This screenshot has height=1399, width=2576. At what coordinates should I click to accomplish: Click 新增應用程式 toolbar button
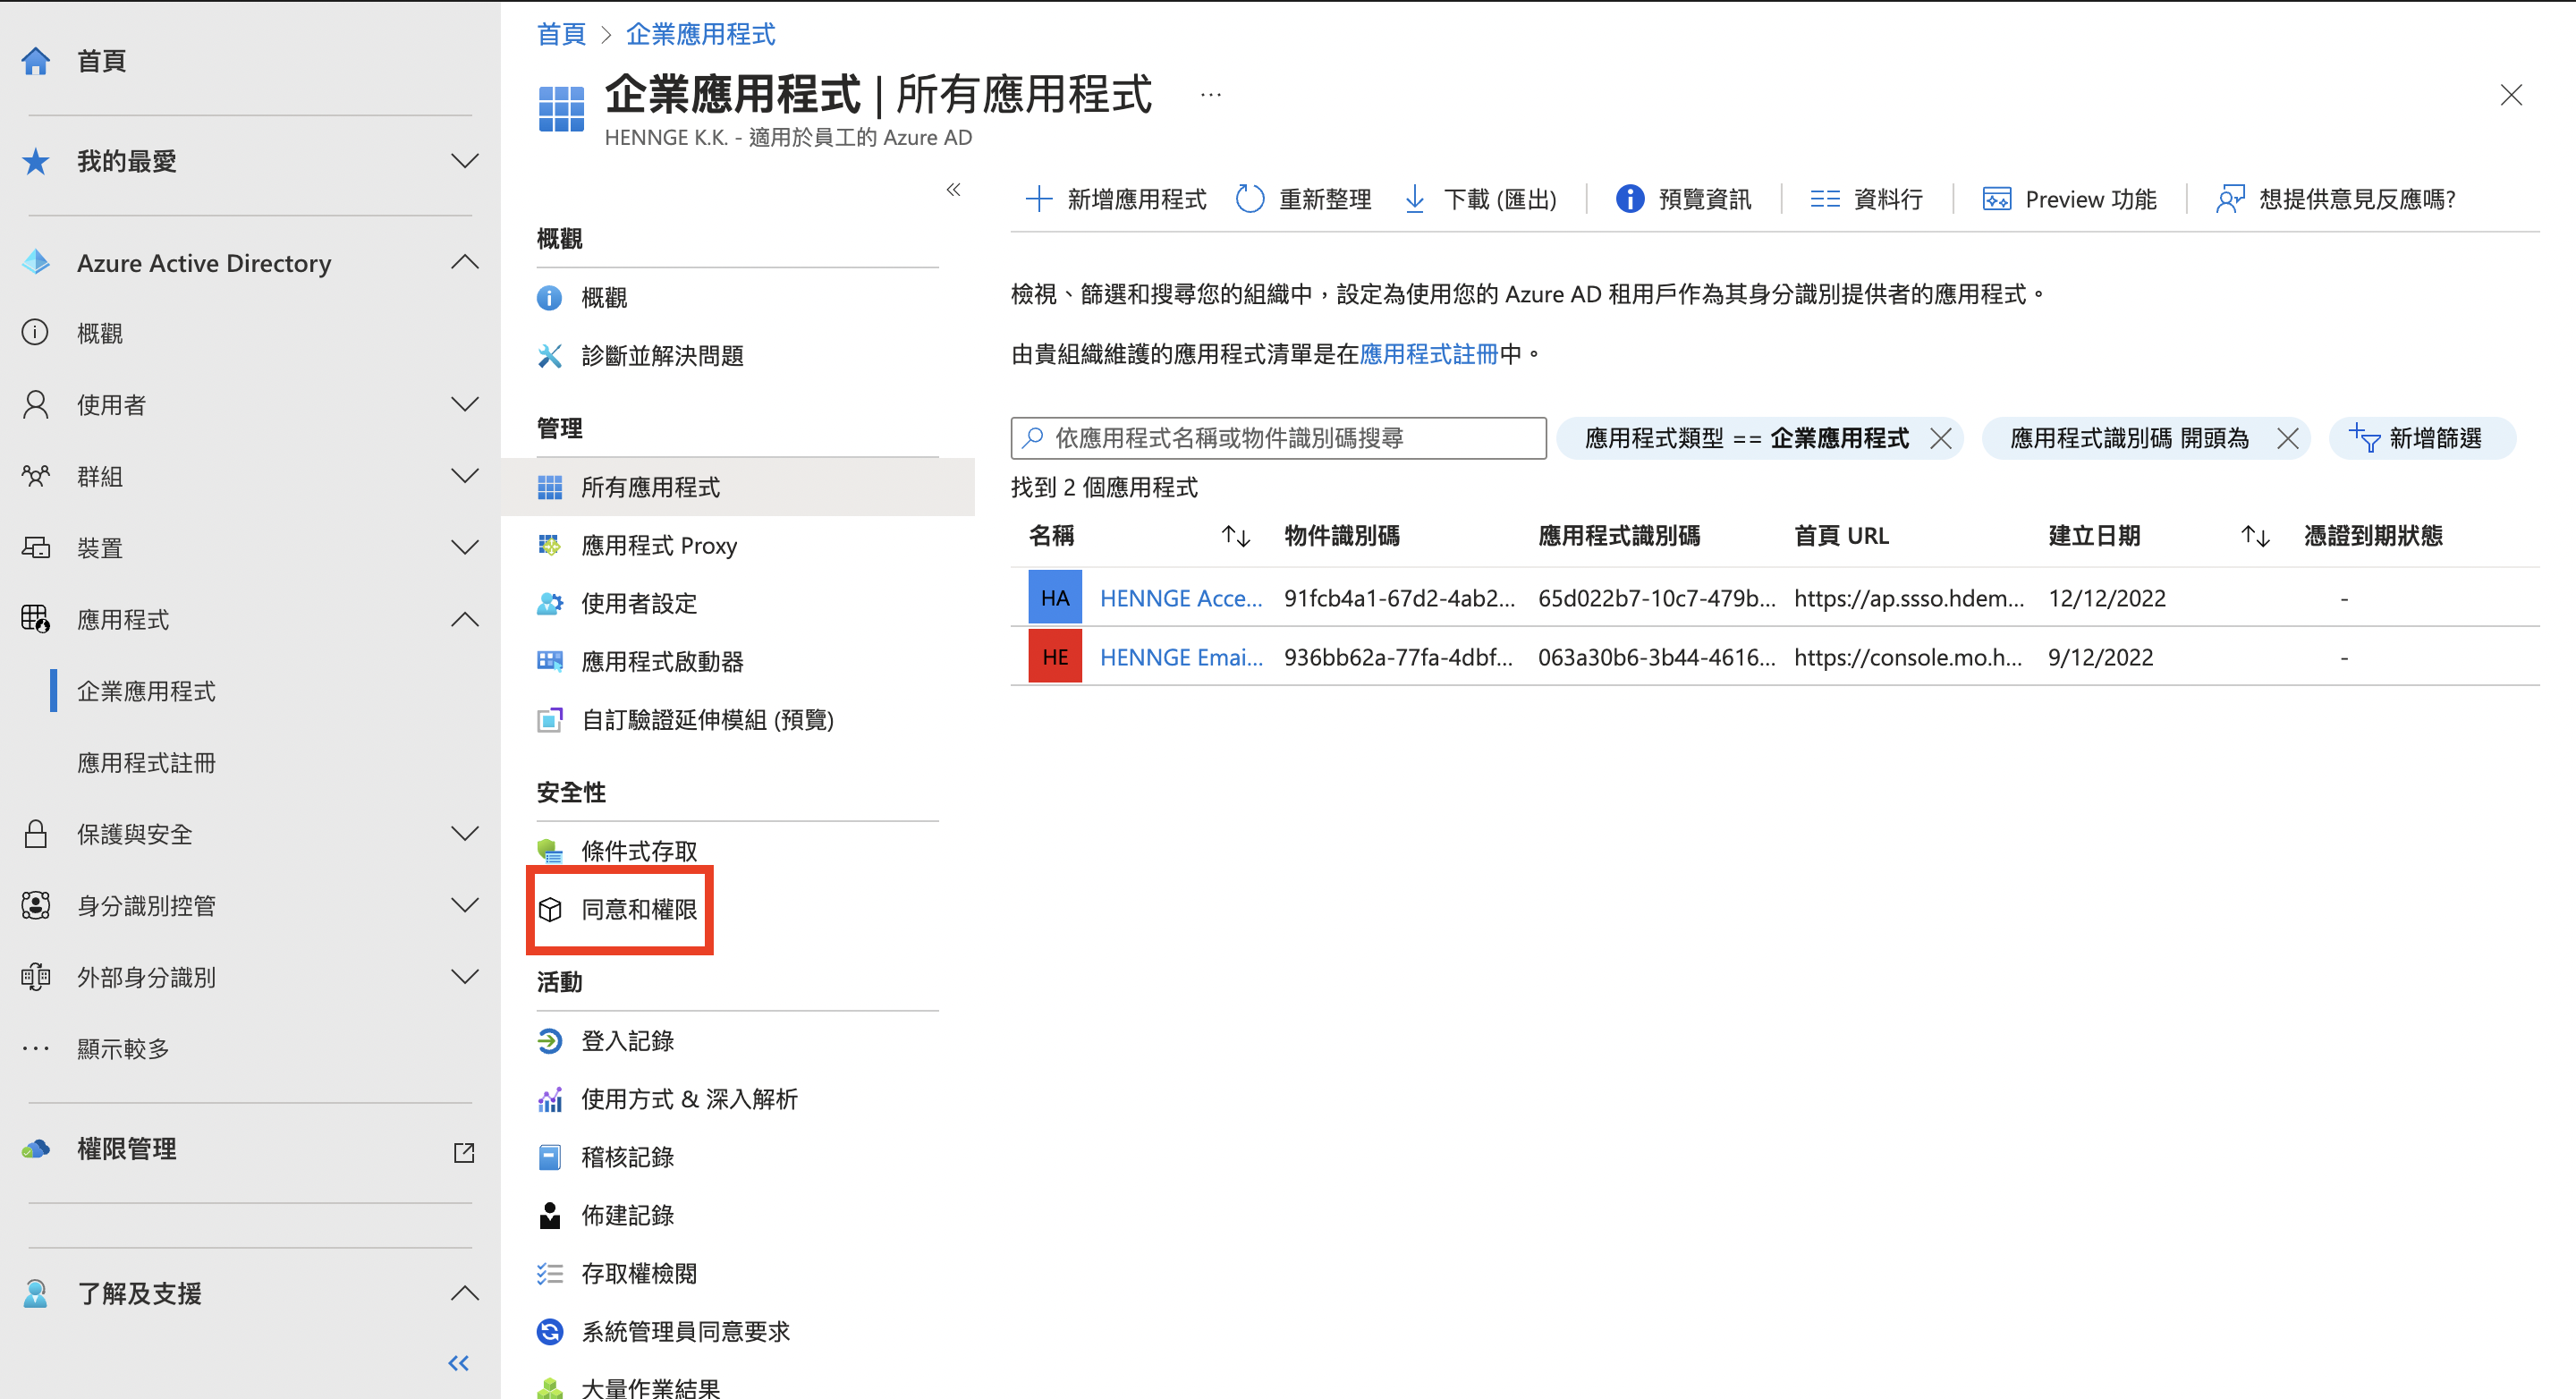[x=1116, y=199]
